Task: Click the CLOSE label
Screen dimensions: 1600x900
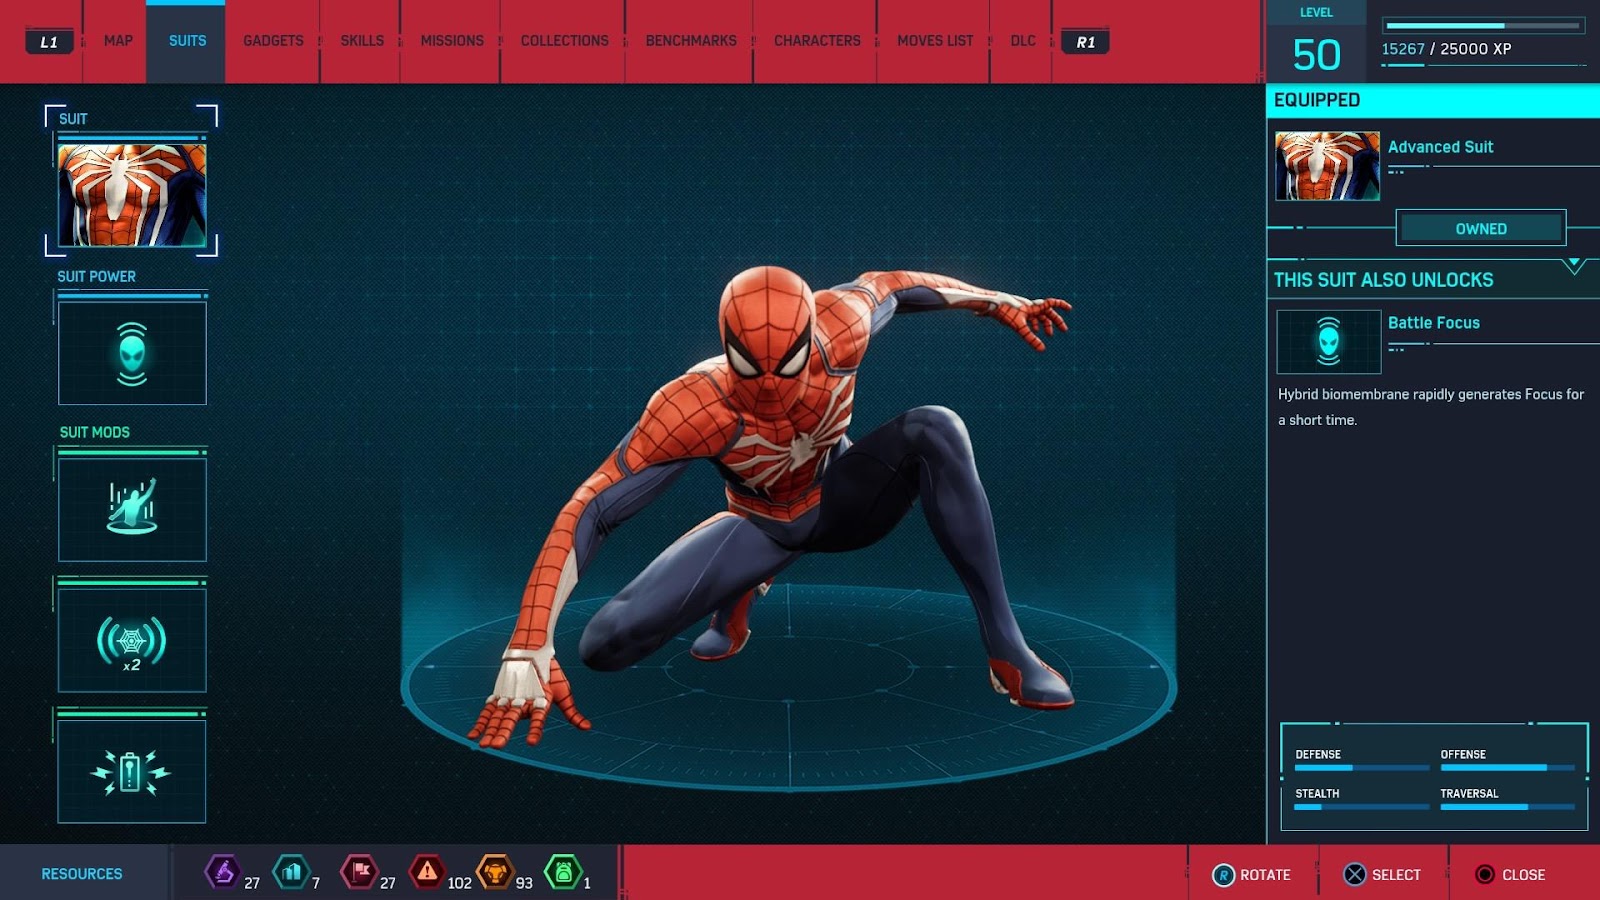Action: pyautogui.click(x=1523, y=875)
